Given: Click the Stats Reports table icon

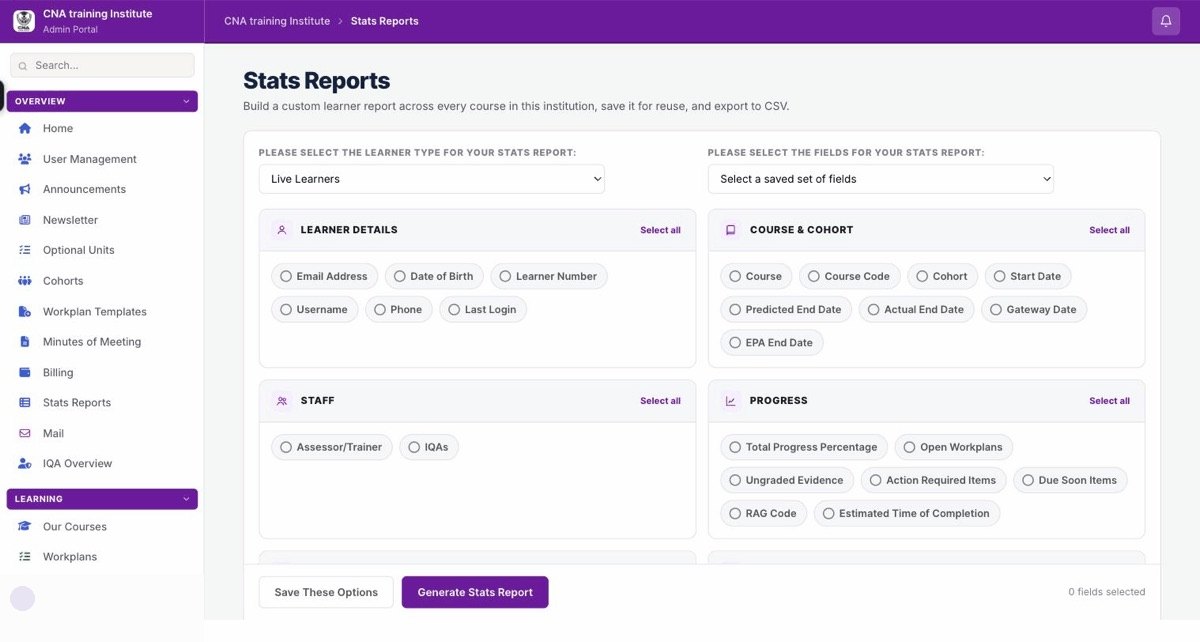Looking at the screenshot, I should (x=25, y=403).
